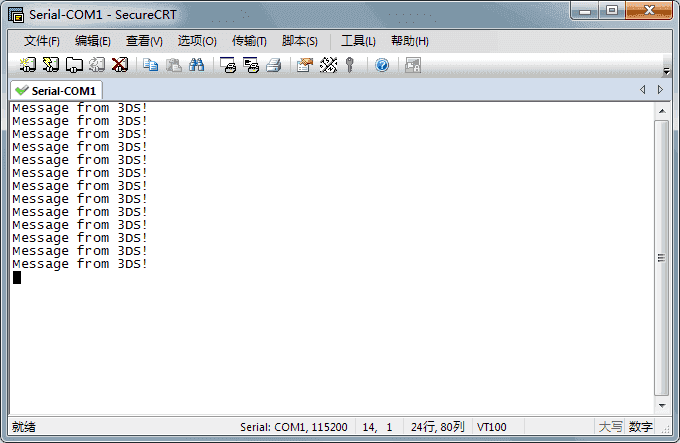Click the Print Selection icon

251,65
